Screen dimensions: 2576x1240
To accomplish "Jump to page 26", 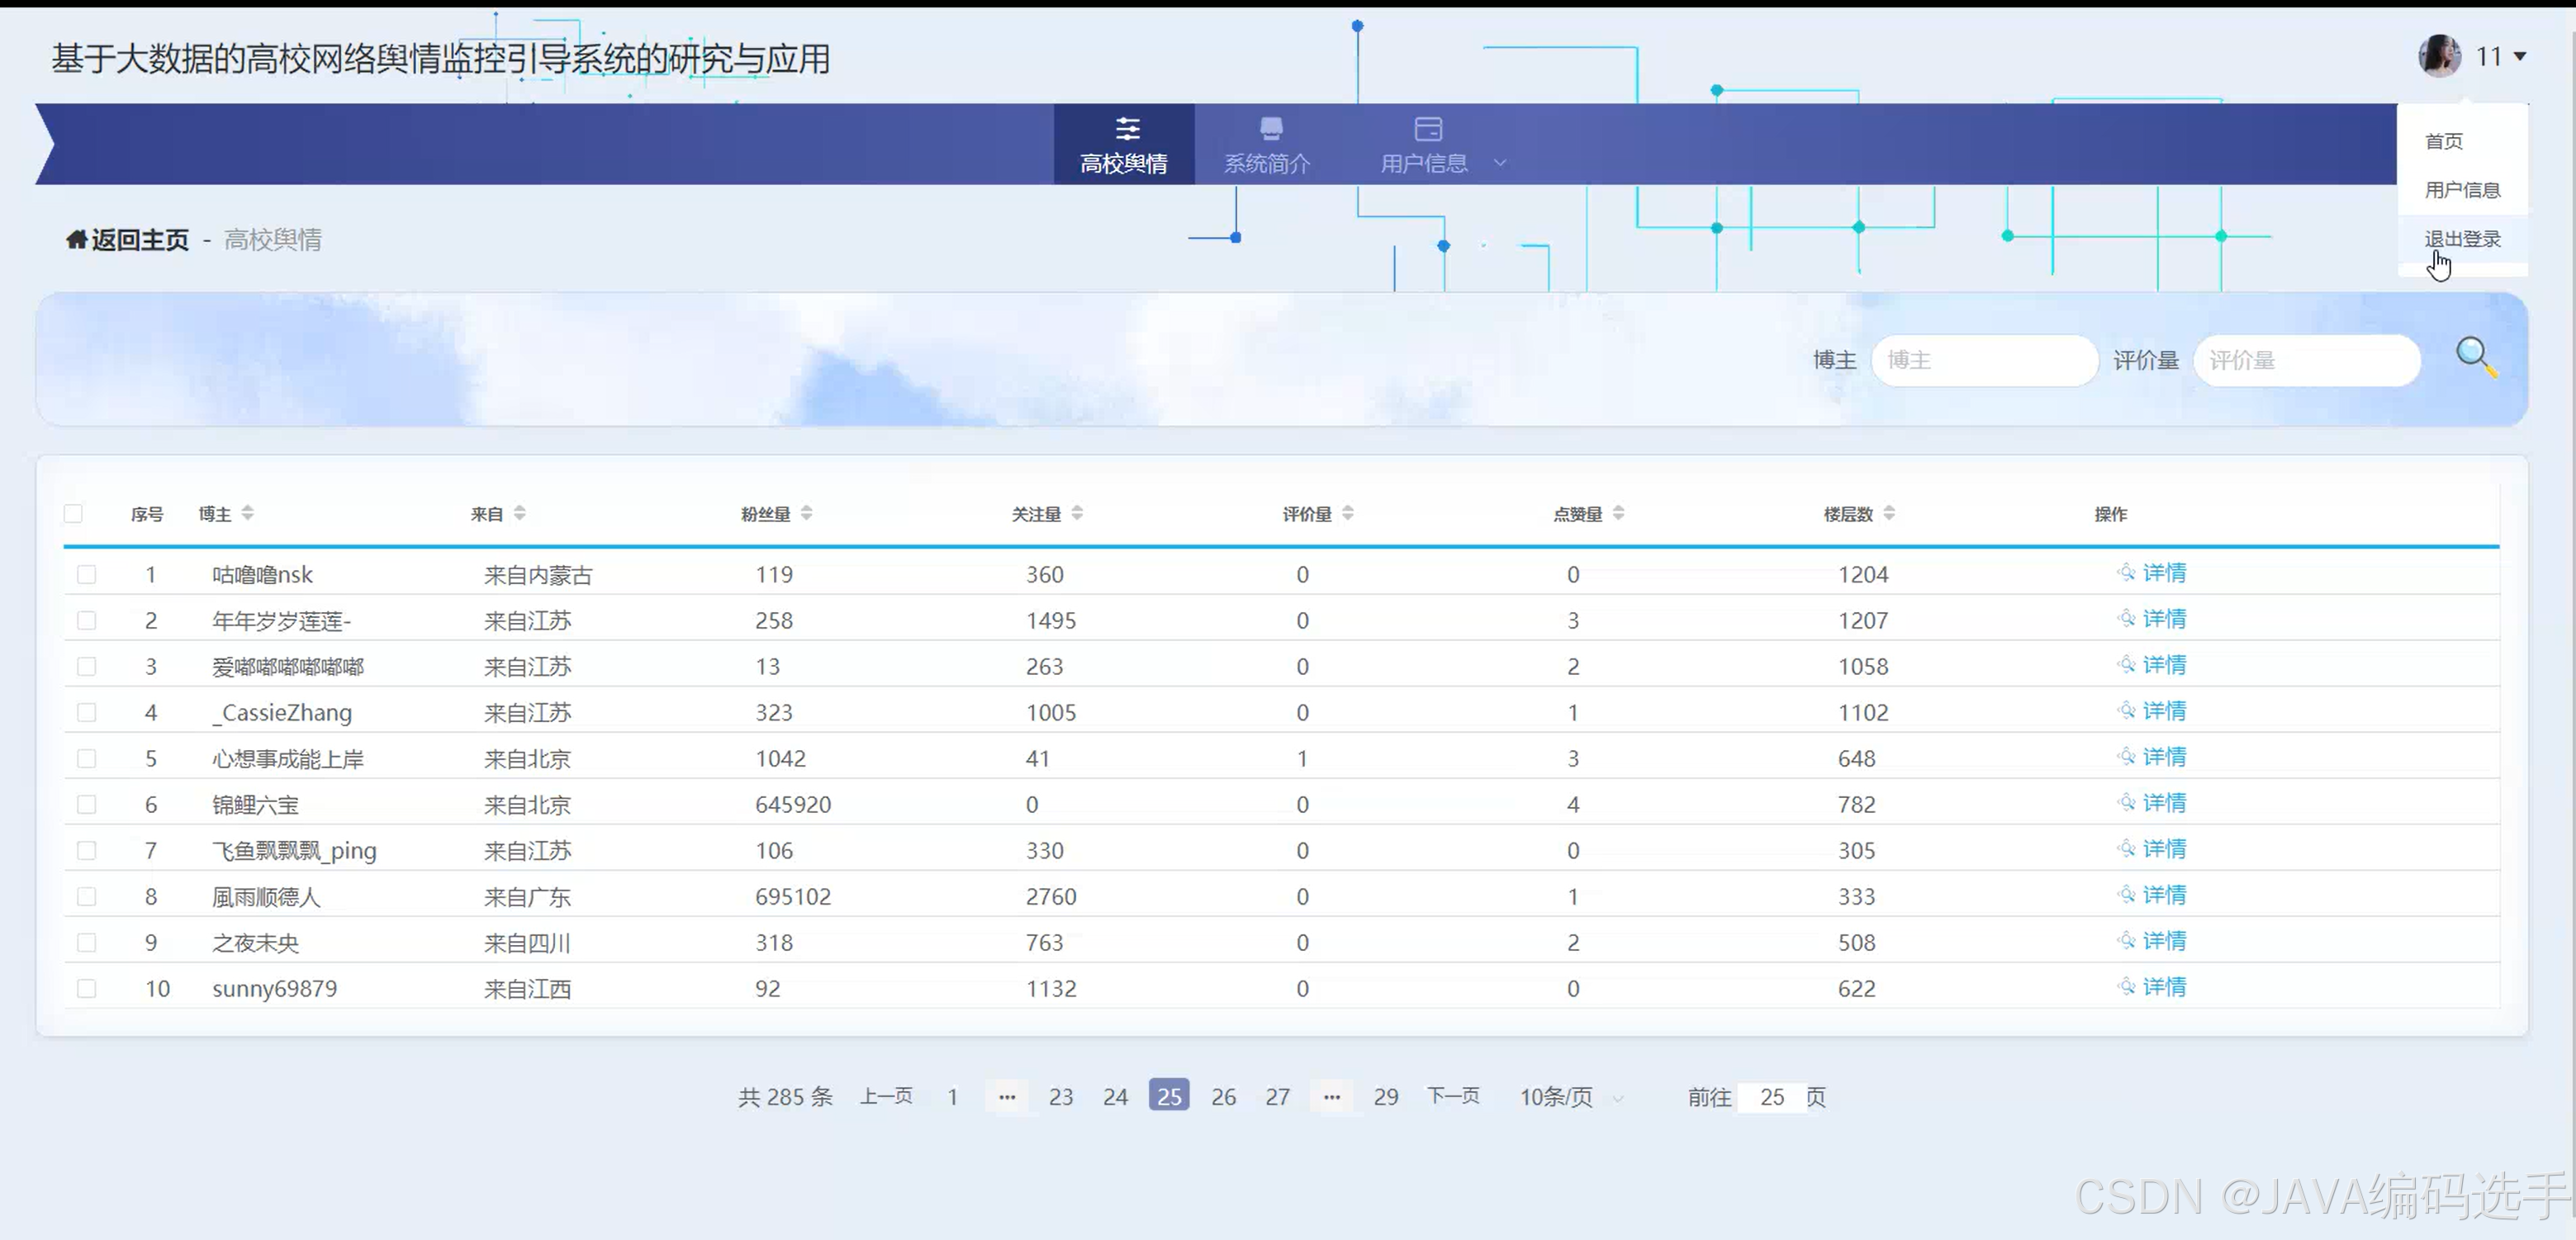I will pyautogui.click(x=1223, y=1096).
